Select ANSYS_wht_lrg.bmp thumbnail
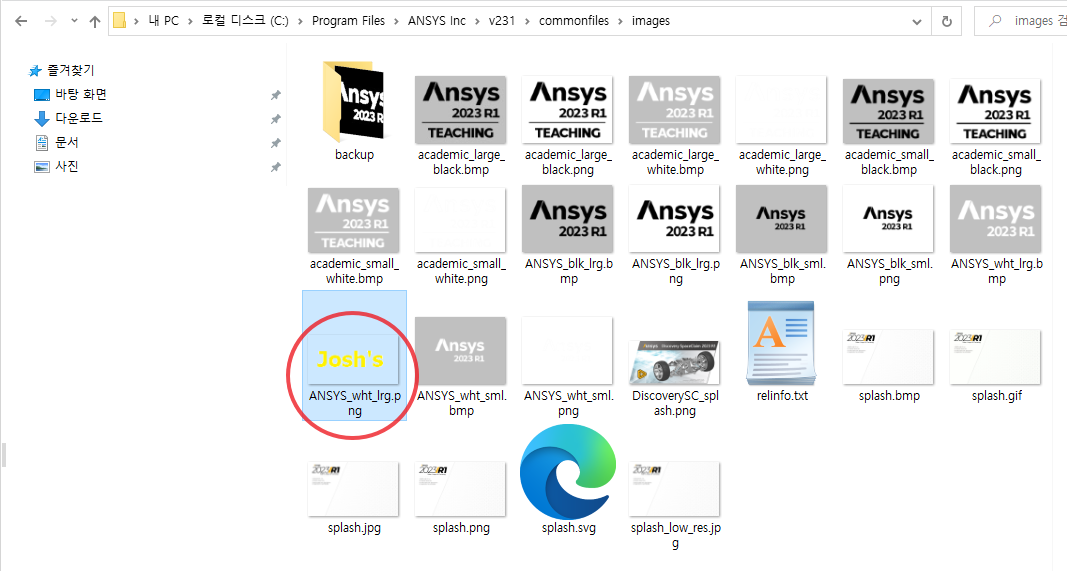The image size is (1067, 571). tap(996, 218)
